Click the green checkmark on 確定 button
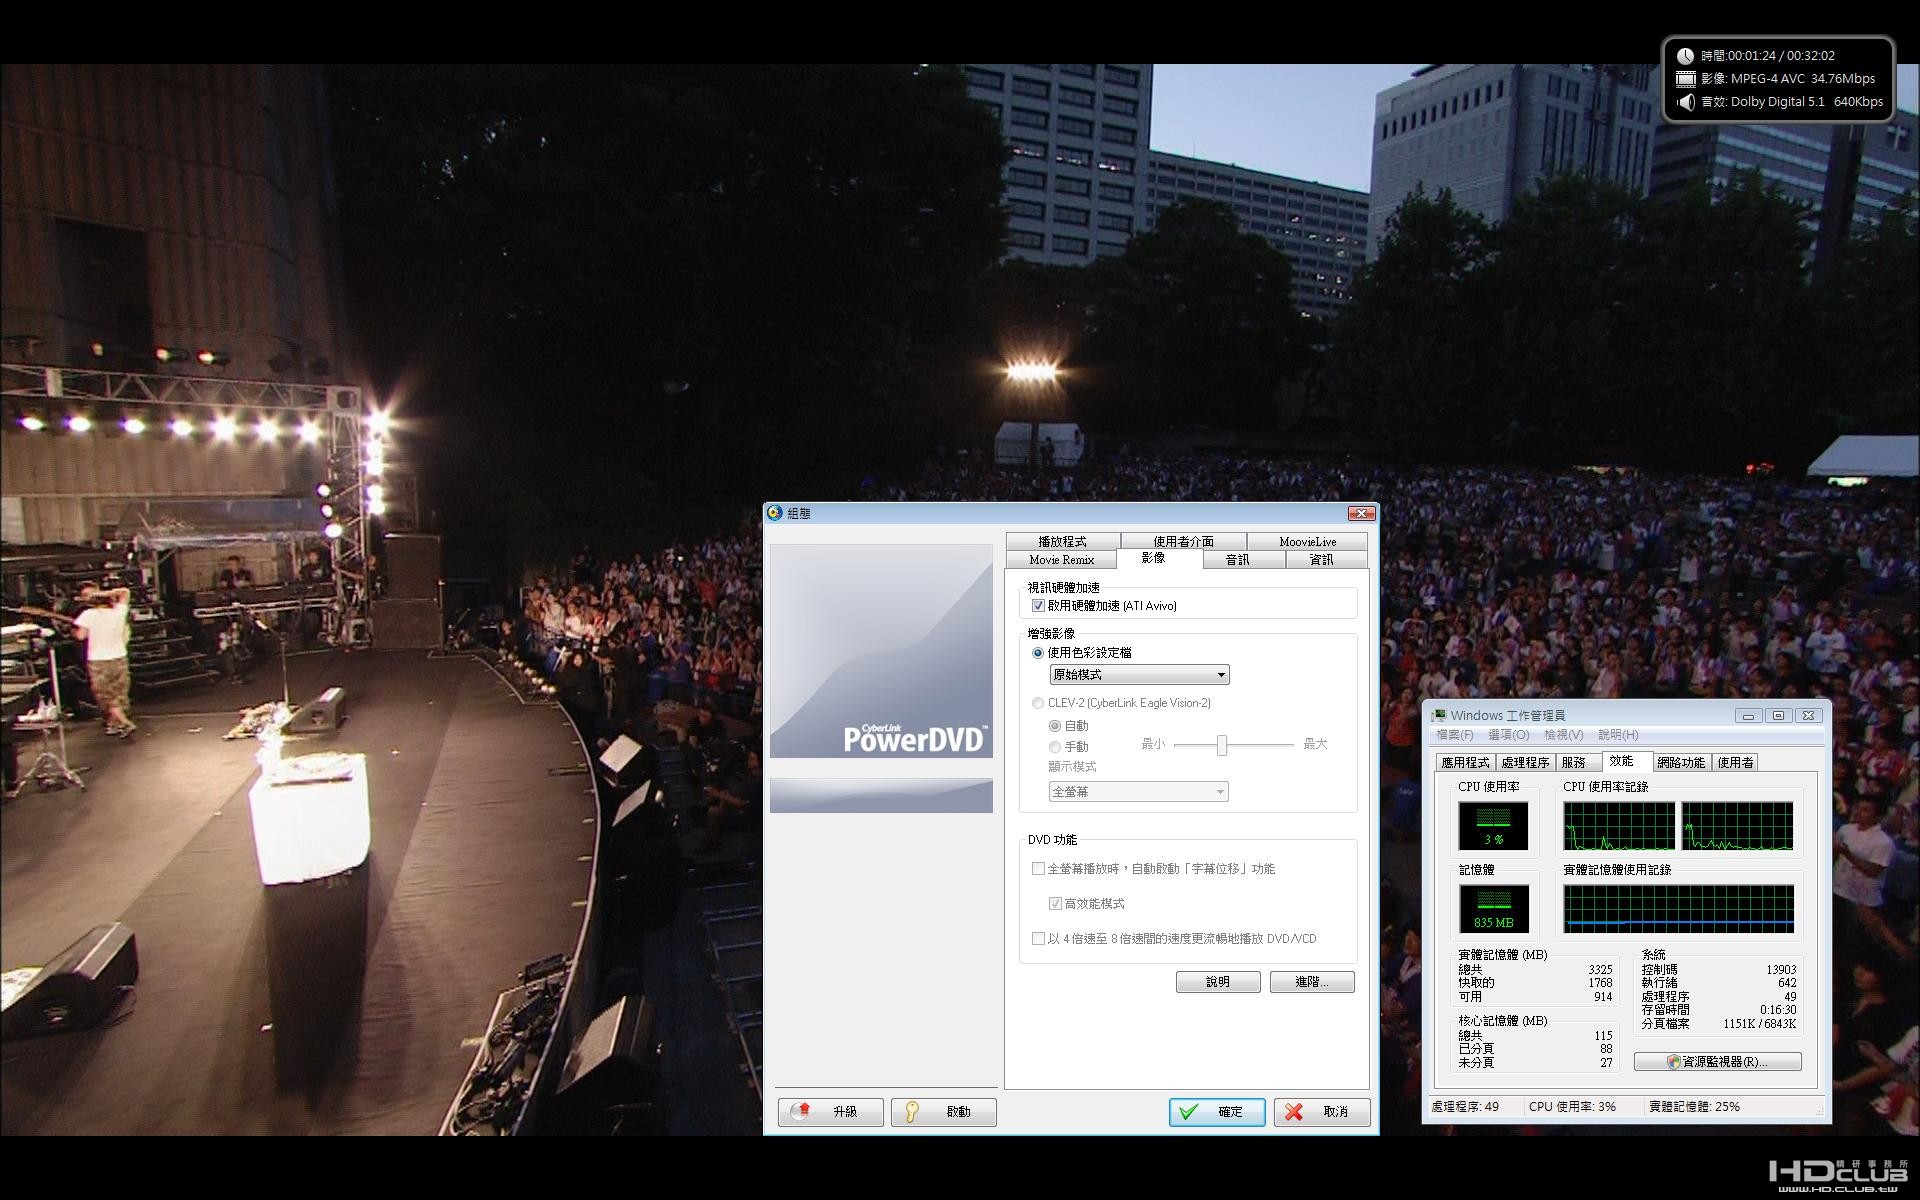The image size is (1920, 1200). (1188, 1111)
